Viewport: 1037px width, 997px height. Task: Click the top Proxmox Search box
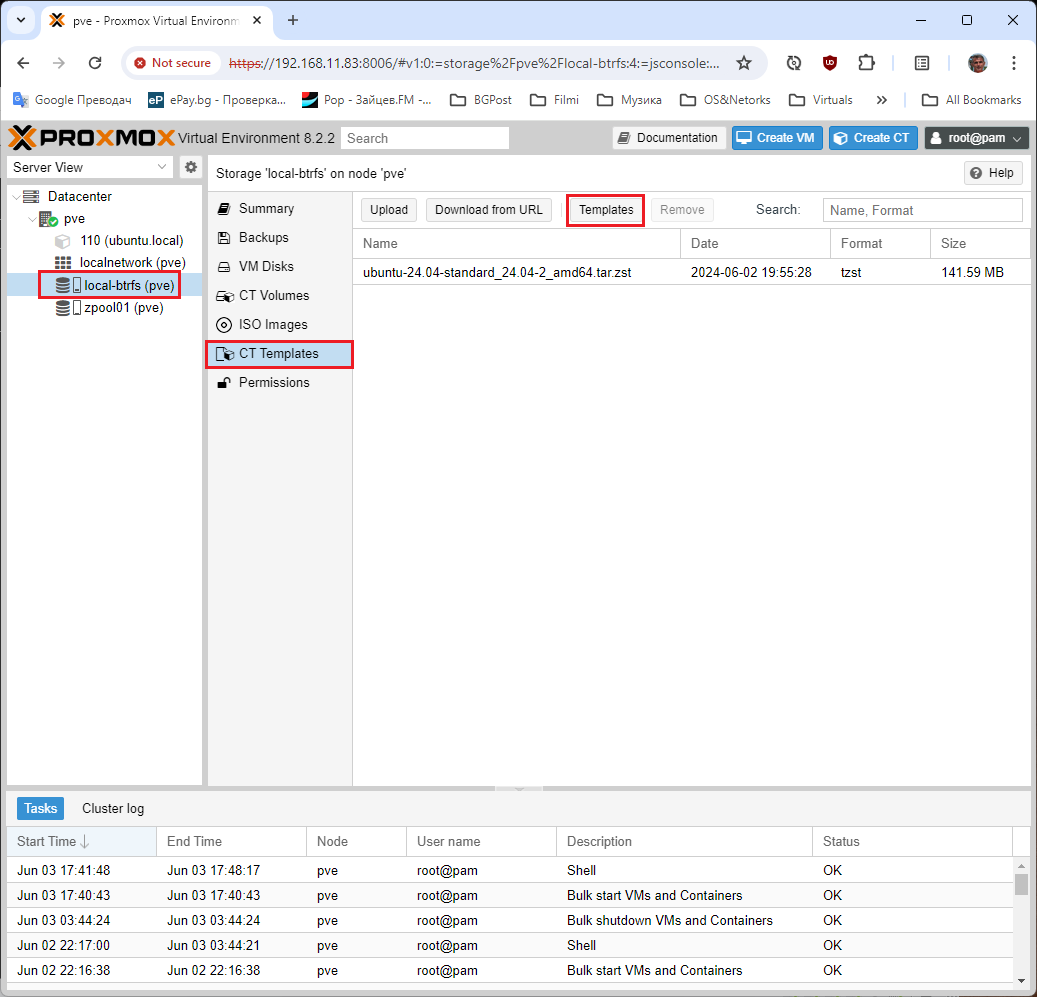point(425,138)
